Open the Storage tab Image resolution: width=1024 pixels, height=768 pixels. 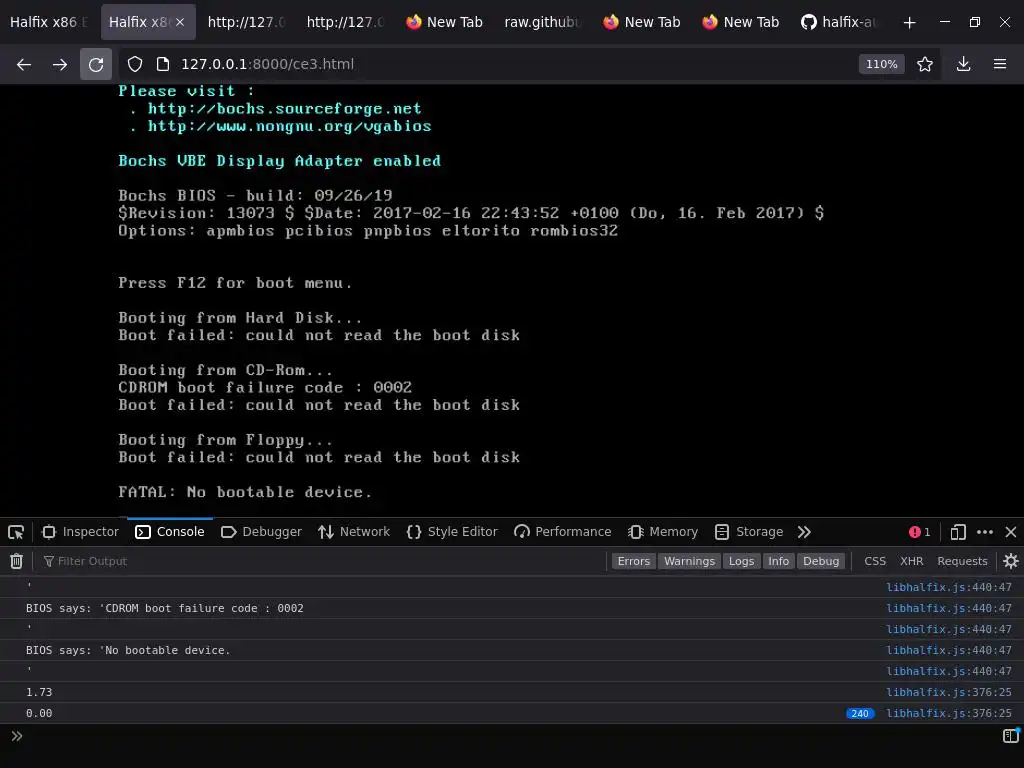tap(749, 532)
